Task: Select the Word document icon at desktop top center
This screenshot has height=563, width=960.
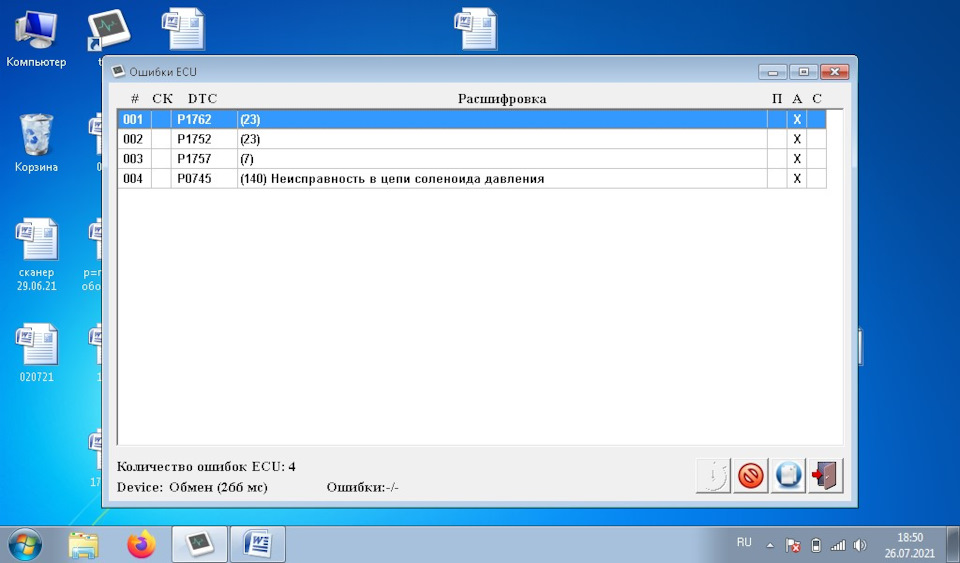Action: (476, 28)
